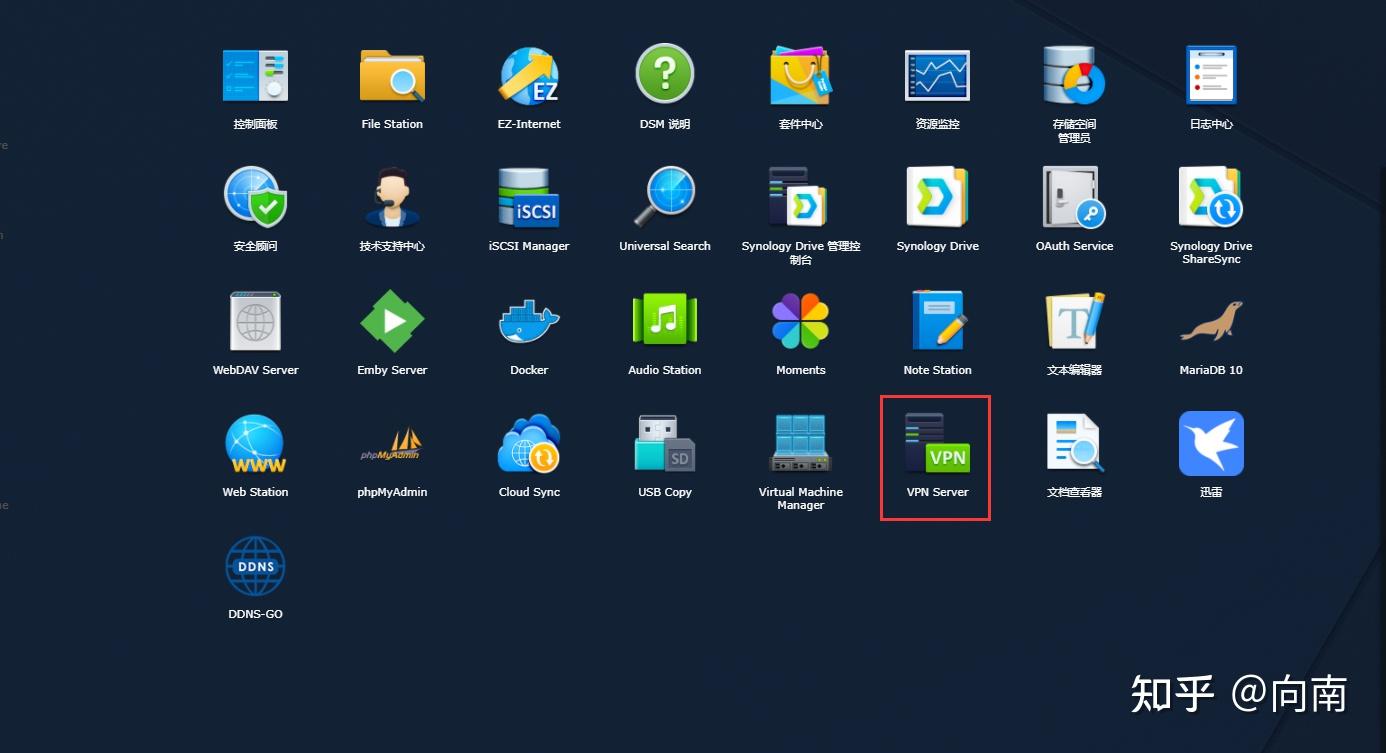
Task: Launch Synology Drive app
Action: pos(937,197)
